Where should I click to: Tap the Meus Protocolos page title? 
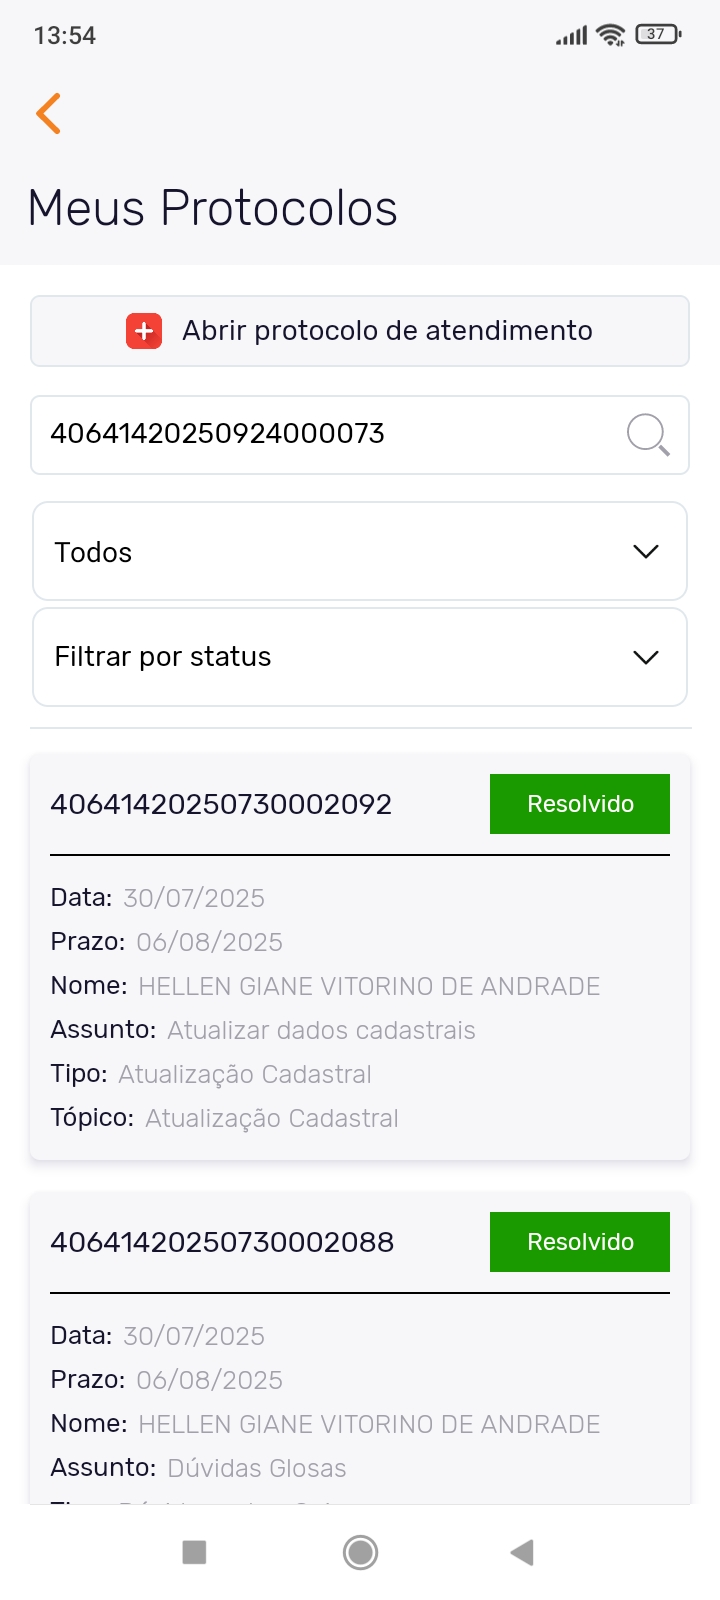pos(213,208)
